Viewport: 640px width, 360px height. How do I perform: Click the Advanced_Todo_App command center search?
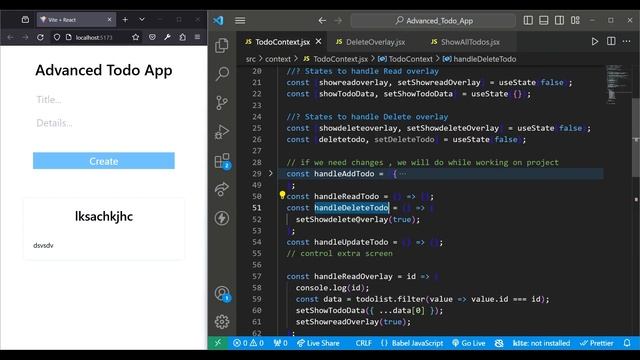pyautogui.click(x=433, y=20)
